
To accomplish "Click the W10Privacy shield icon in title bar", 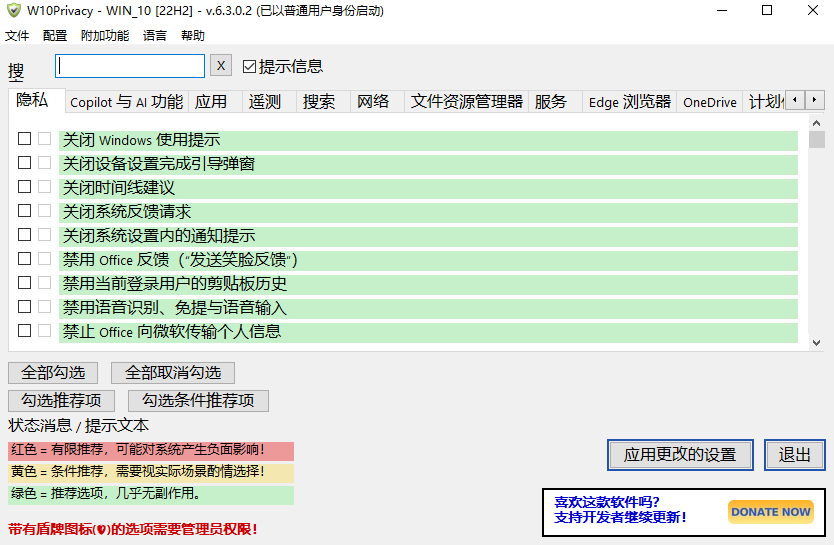I will pyautogui.click(x=14, y=10).
